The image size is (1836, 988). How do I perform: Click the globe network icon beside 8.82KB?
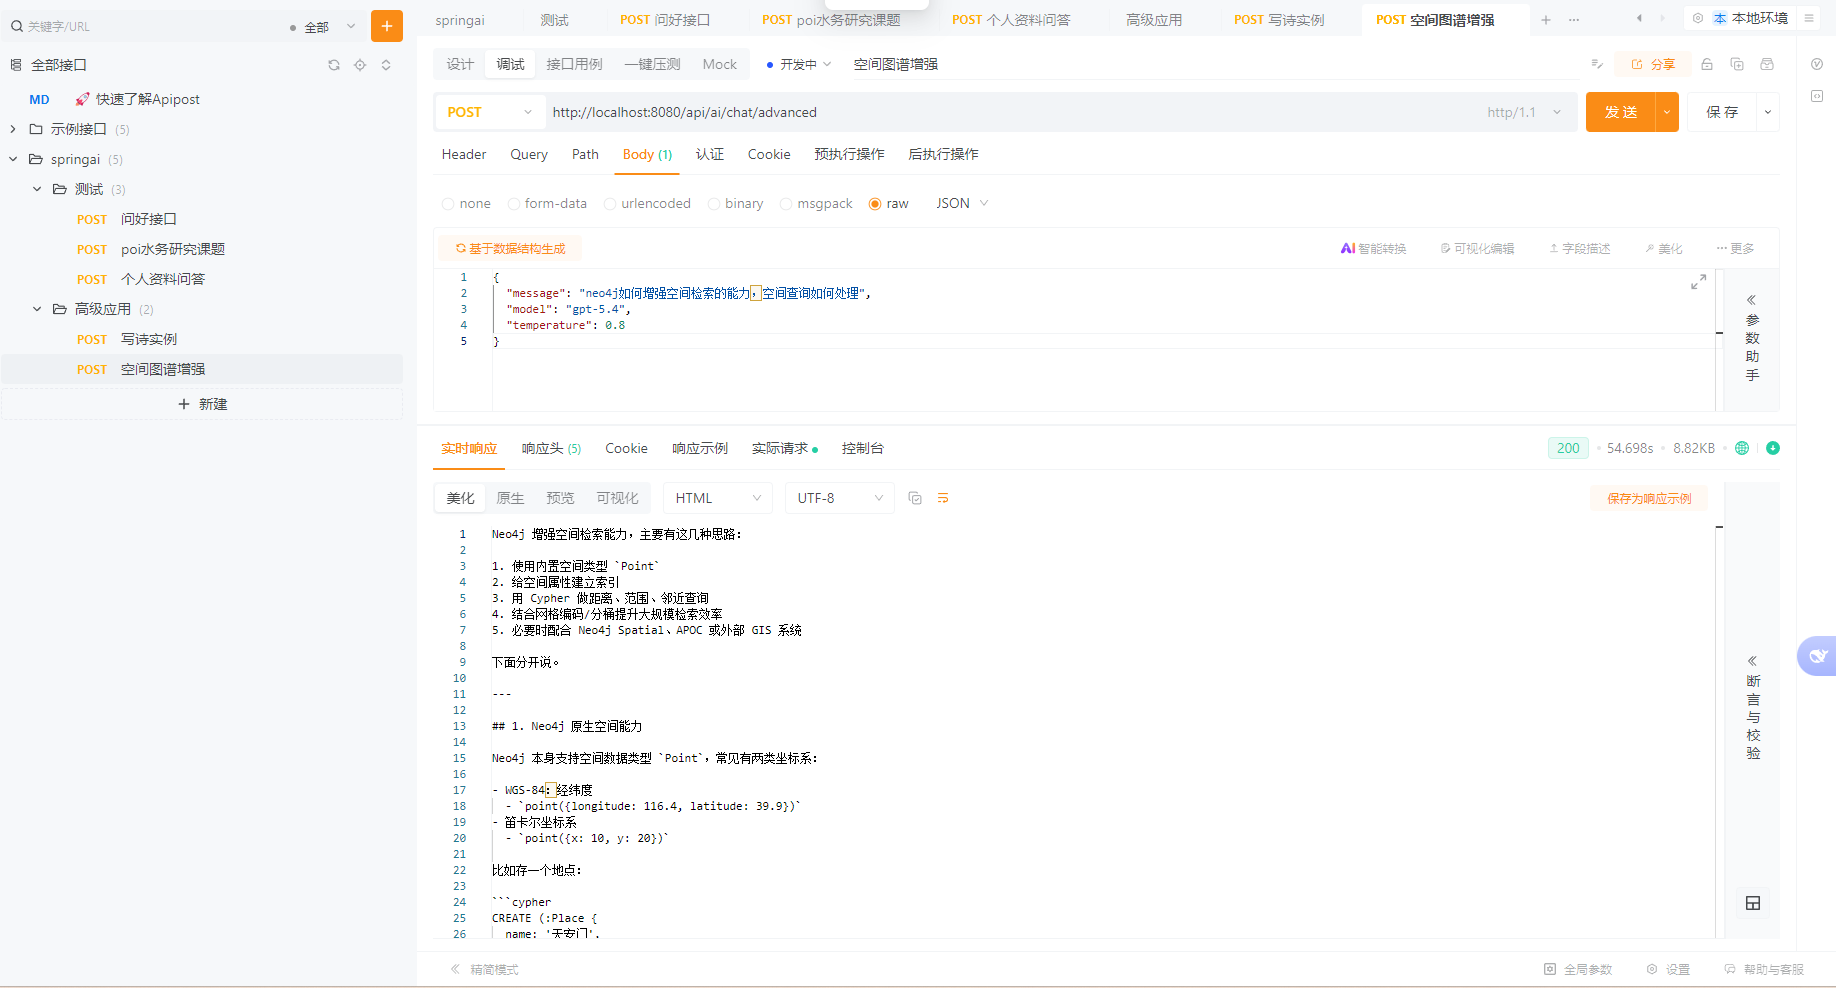(x=1742, y=448)
